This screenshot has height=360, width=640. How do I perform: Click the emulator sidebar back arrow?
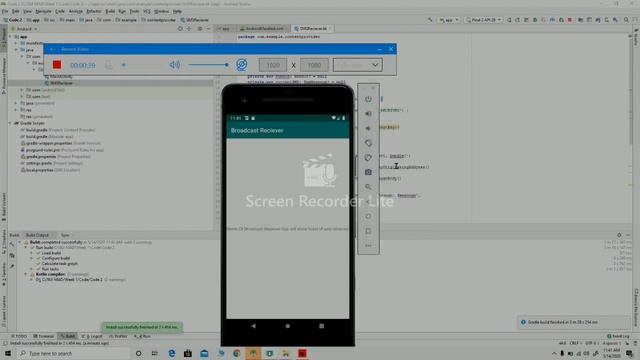point(368,202)
